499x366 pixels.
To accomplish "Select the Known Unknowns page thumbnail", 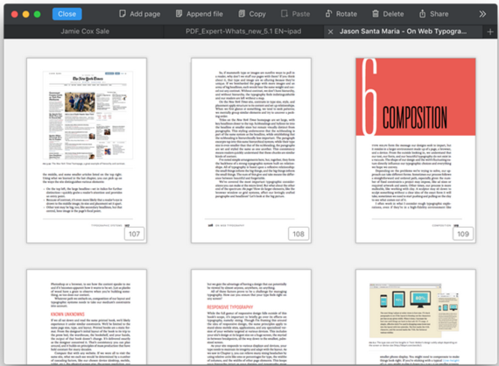I will (x=87, y=317).
